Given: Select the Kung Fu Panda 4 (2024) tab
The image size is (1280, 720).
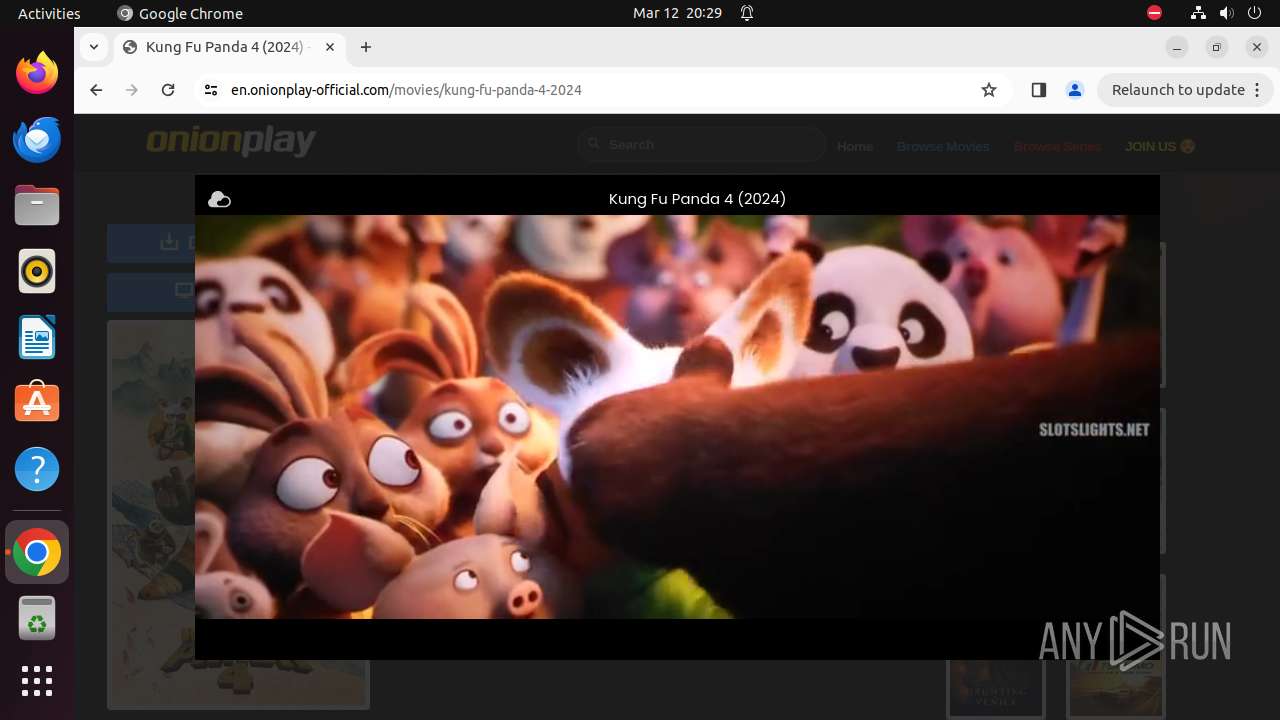Looking at the screenshot, I should click(x=229, y=47).
